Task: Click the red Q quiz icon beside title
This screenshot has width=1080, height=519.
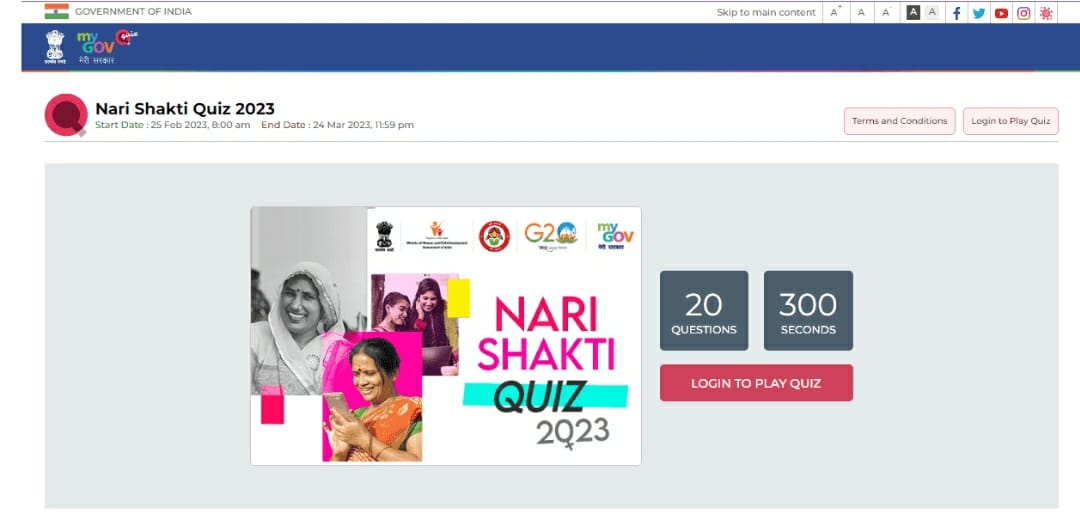Action: tap(66, 115)
